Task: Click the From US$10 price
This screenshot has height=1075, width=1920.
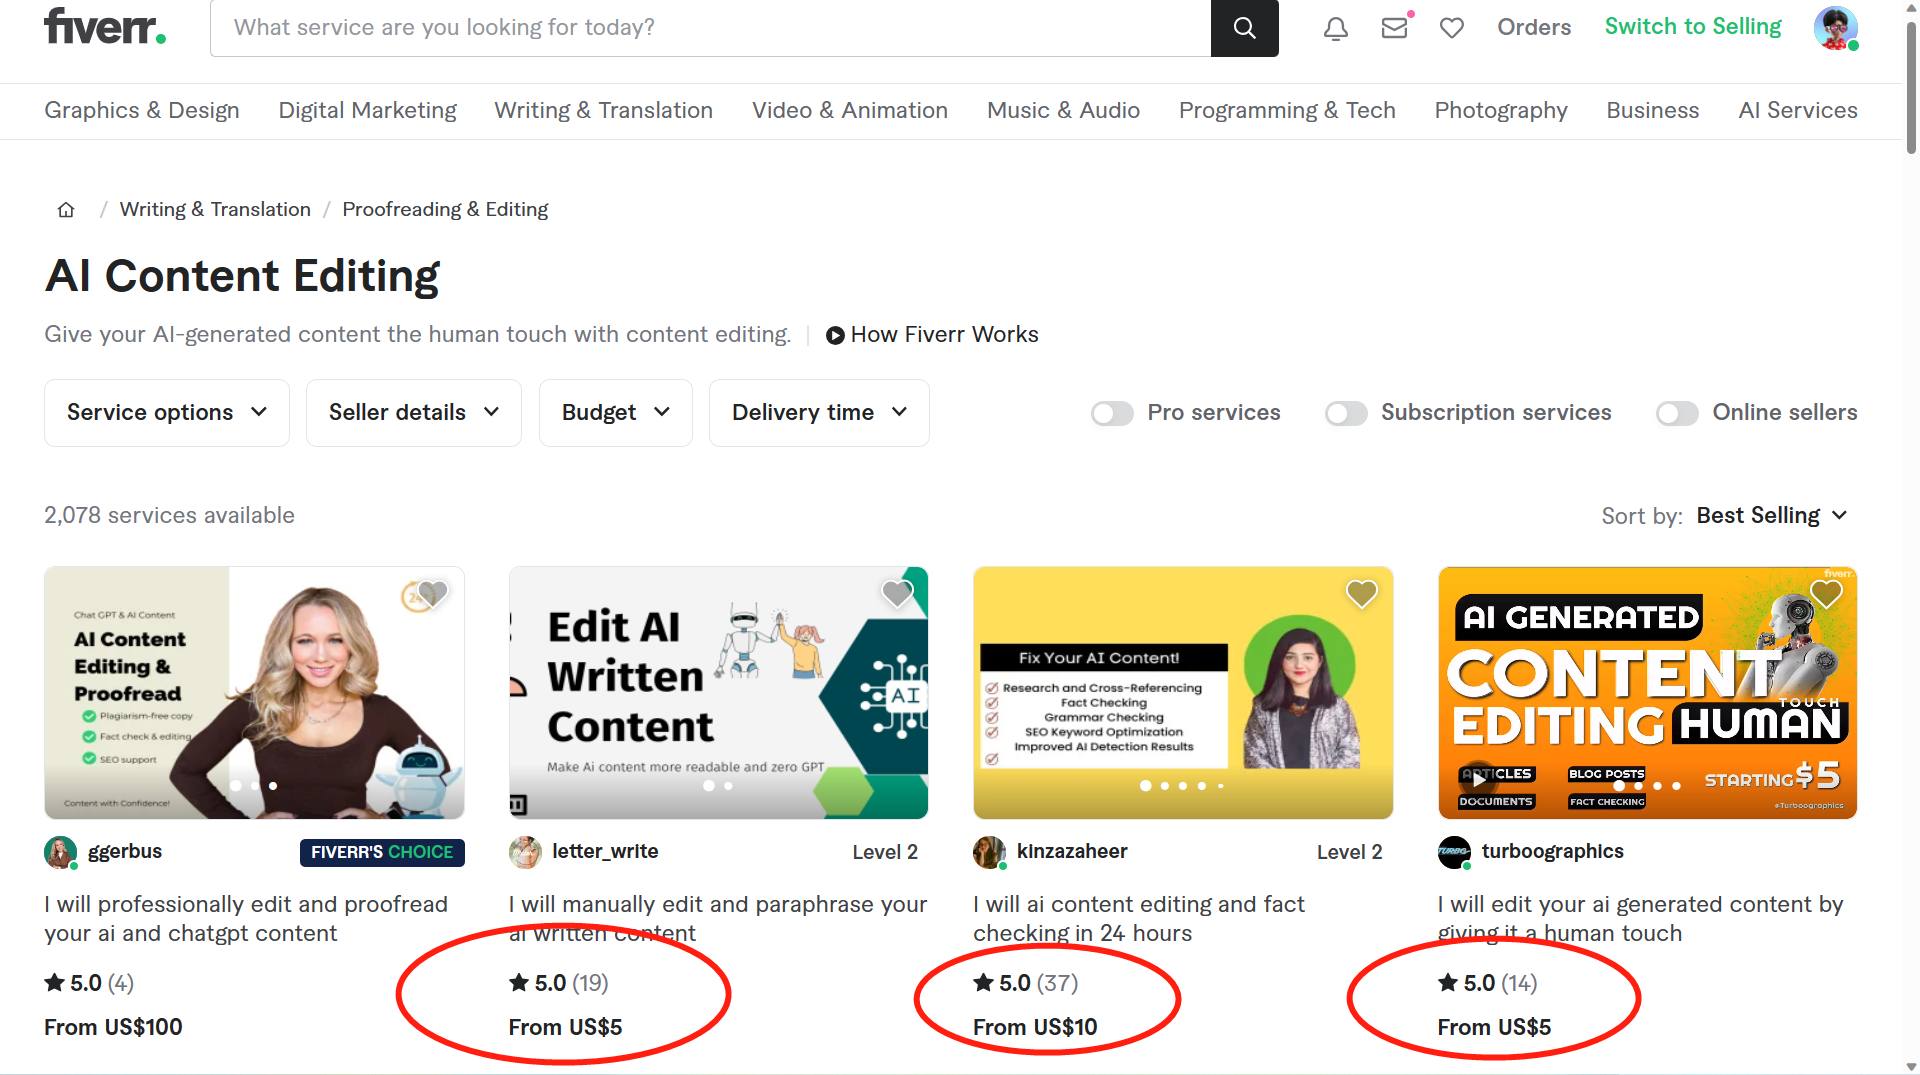Action: [1035, 1027]
